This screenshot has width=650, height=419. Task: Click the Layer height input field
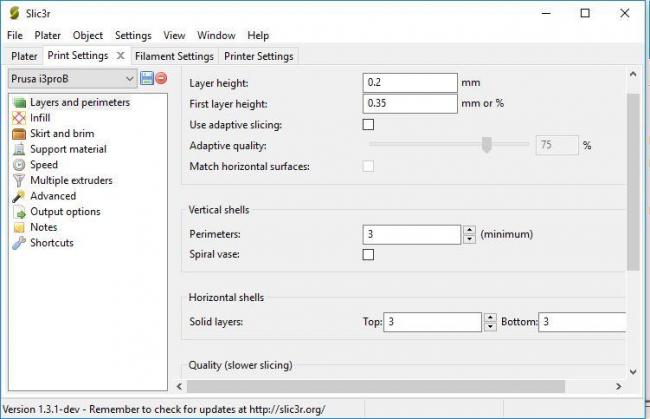coord(410,82)
